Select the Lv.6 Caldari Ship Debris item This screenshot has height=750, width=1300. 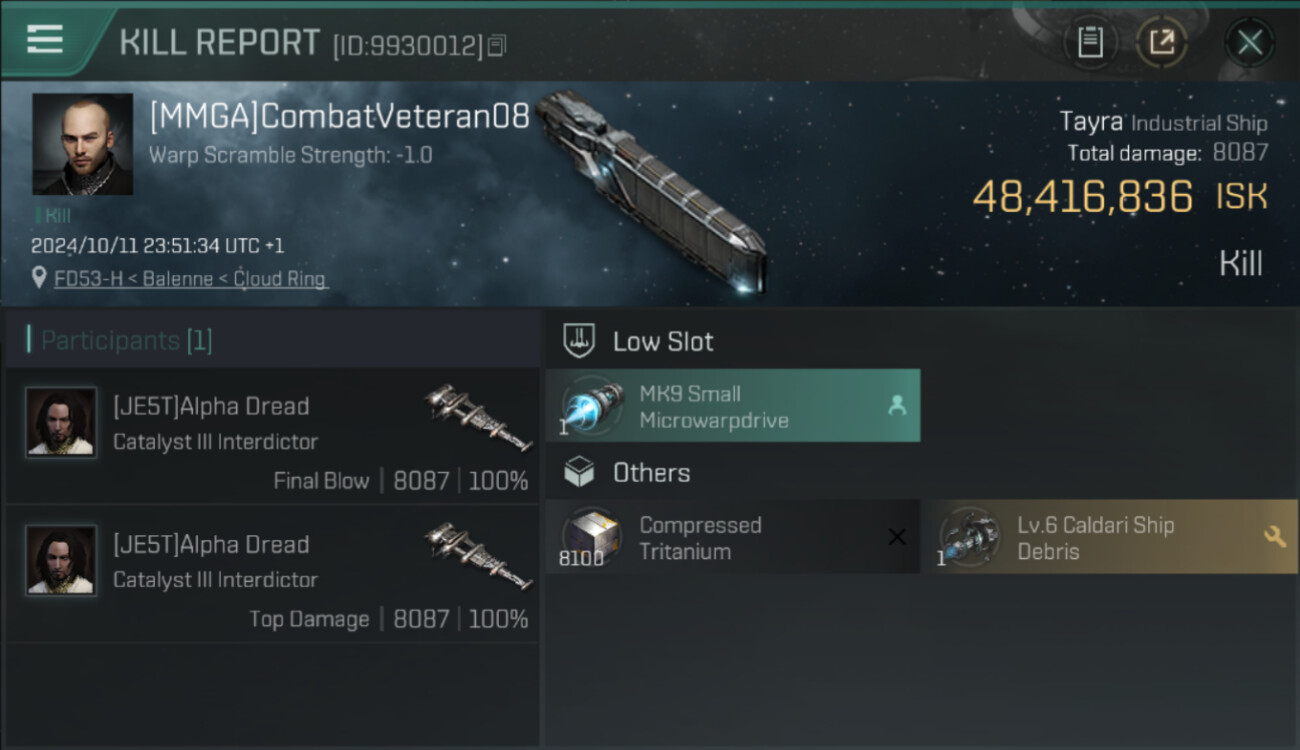click(1109, 537)
